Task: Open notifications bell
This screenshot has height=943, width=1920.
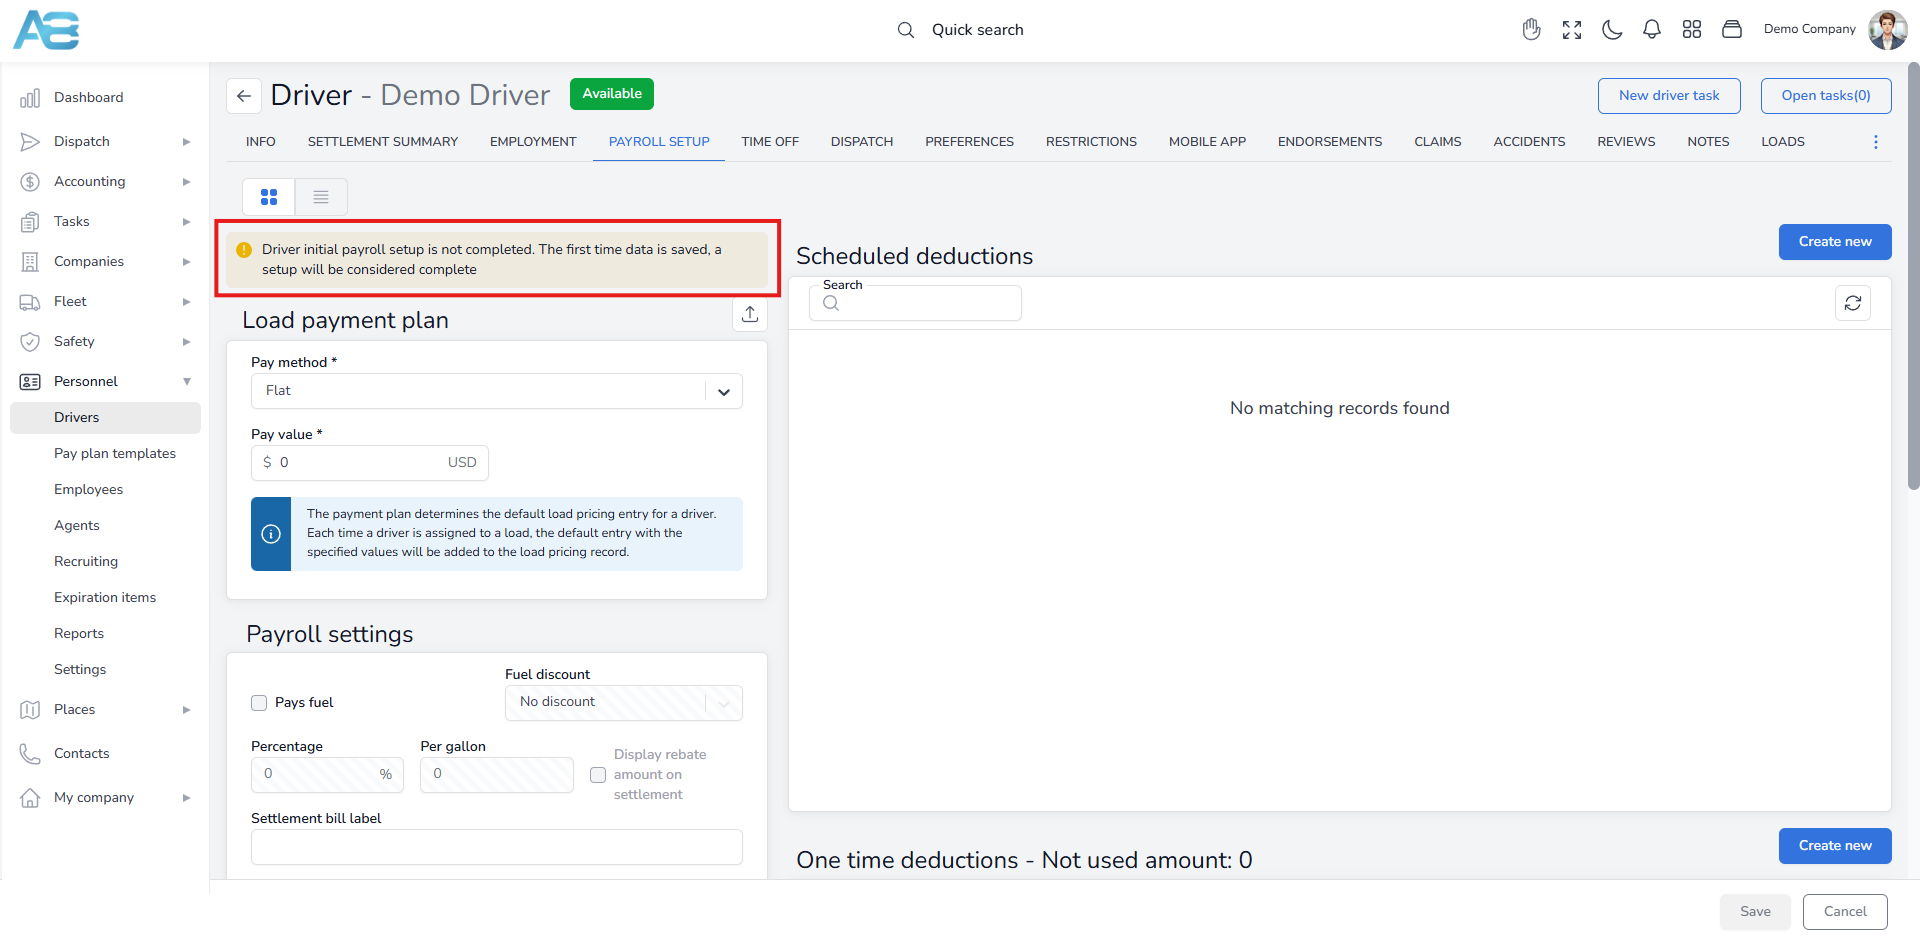Action: pos(1652,30)
